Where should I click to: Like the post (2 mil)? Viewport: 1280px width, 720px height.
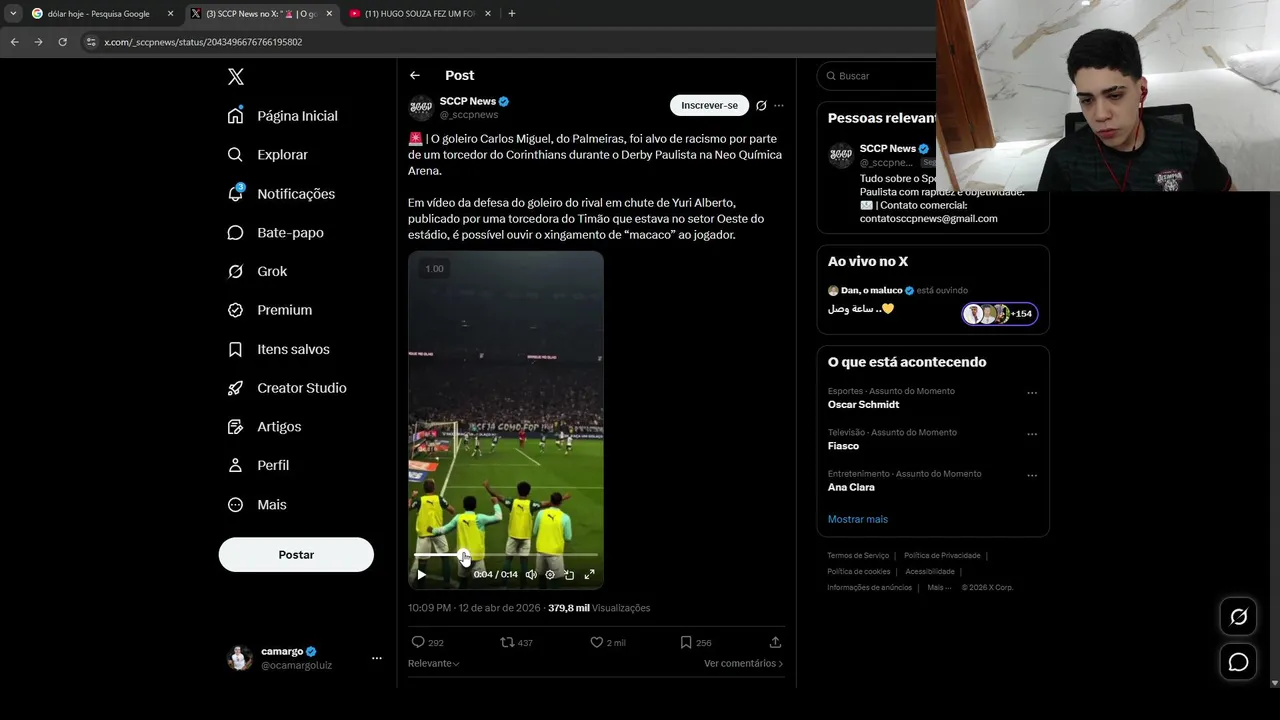607,643
